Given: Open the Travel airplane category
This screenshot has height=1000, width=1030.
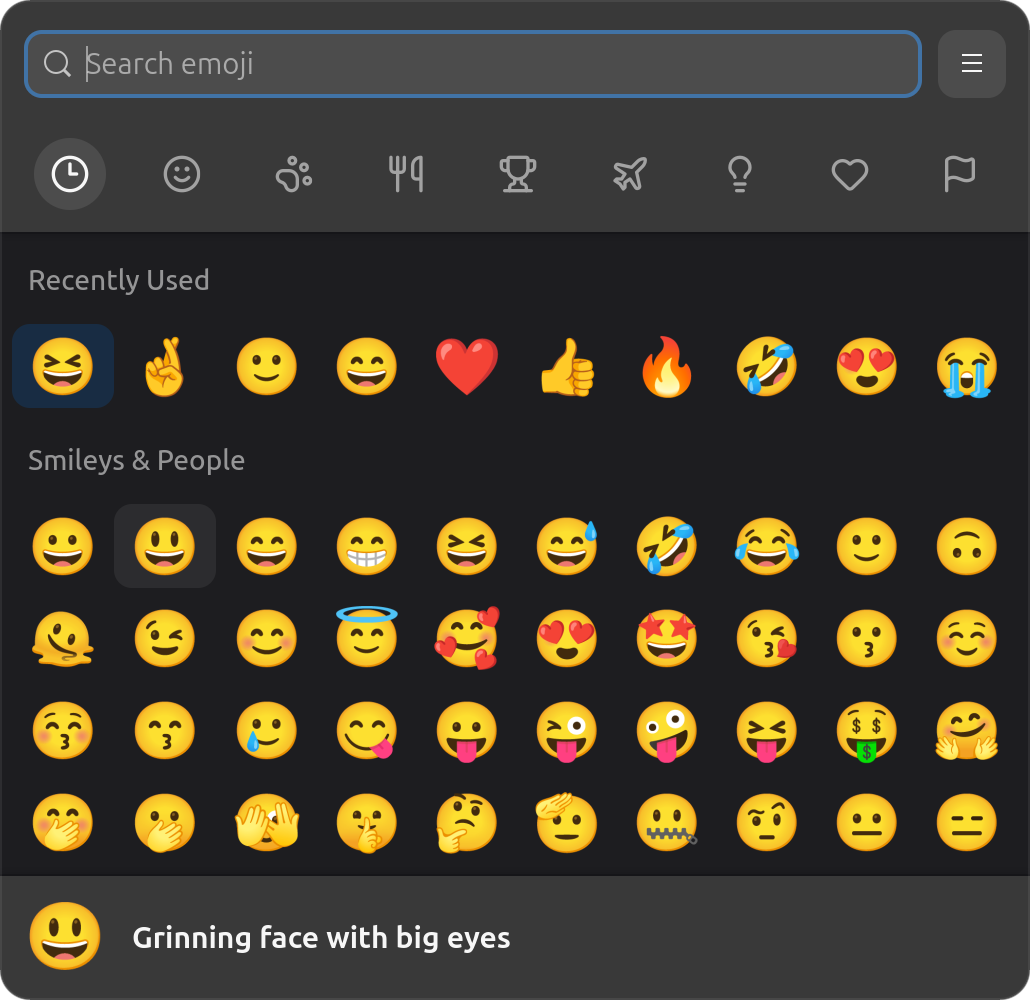Looking at the screenshot, I should 629,174.
